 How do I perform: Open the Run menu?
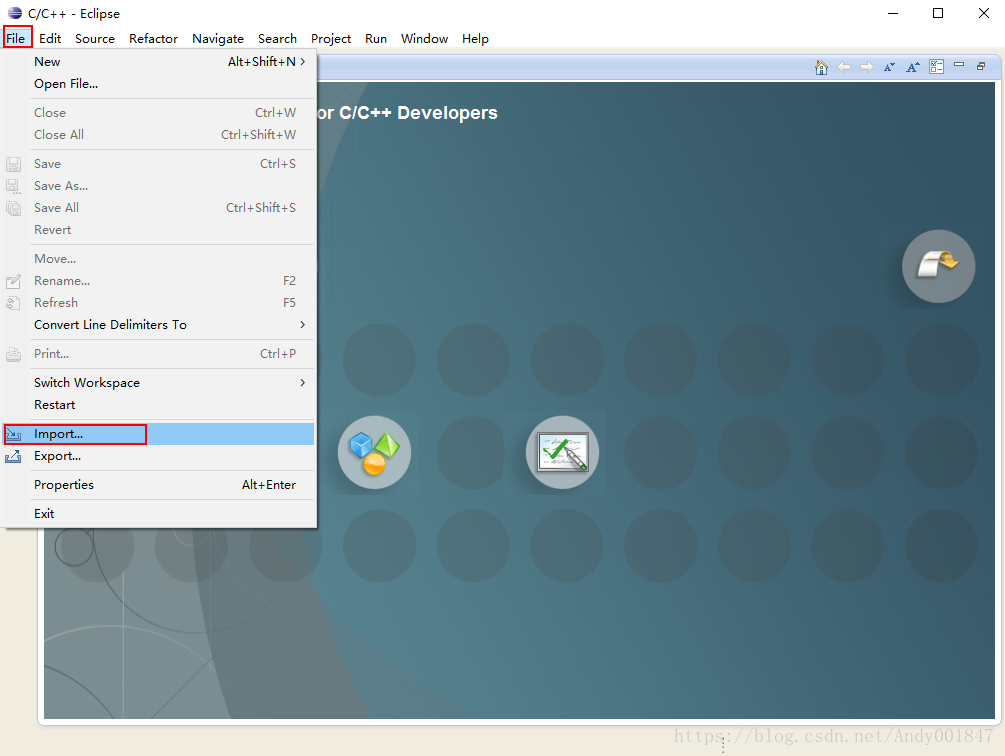376,38
